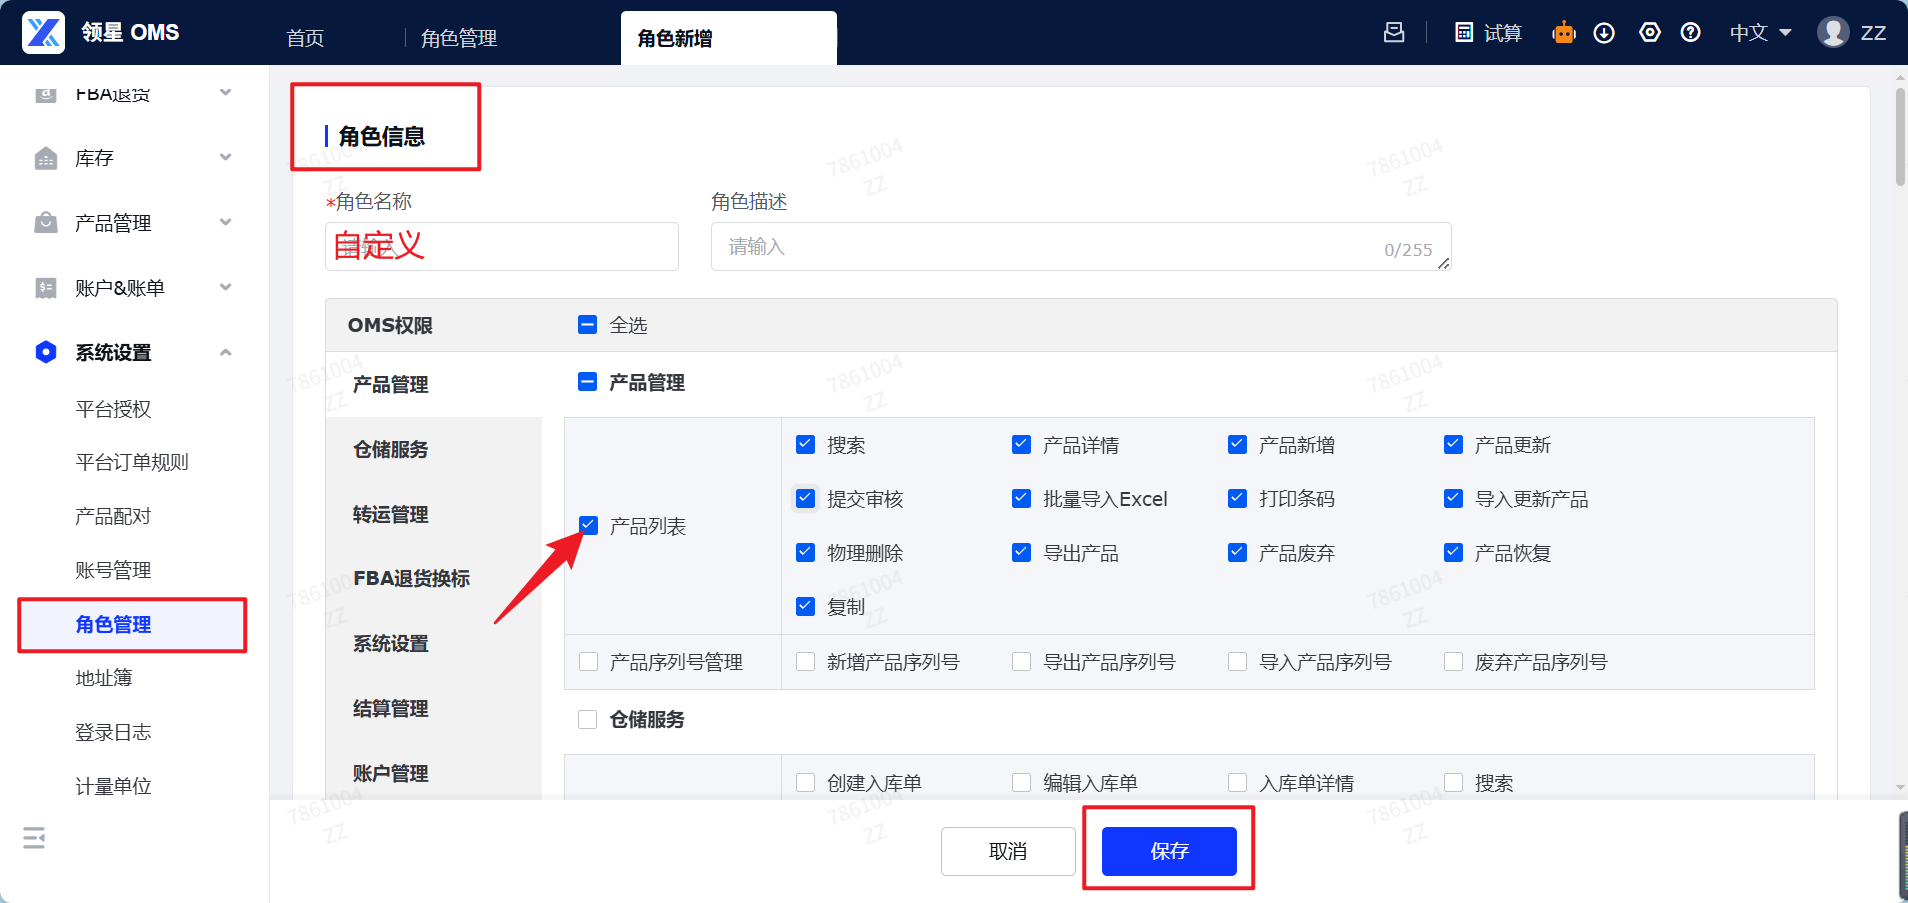Screen dimensions: 1908x903
Task: Check the 仓储服务 group checkbox
Action: pos(588,719)
